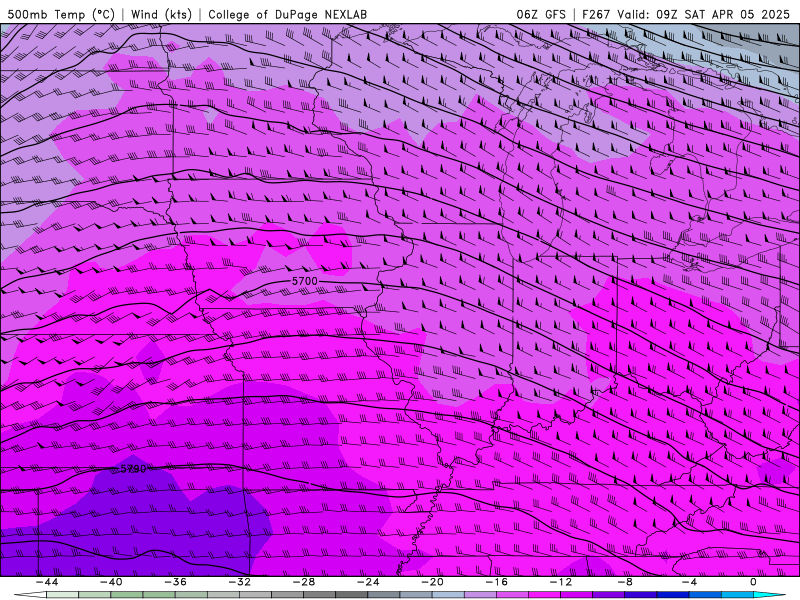Click the -12 colorbar tick label
The image size is (800, 600).
(x=561, y=582)
